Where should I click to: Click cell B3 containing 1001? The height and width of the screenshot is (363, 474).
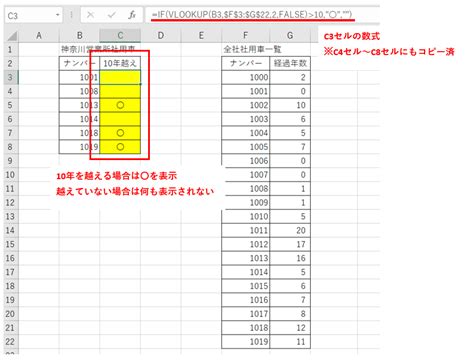point(79,77)
